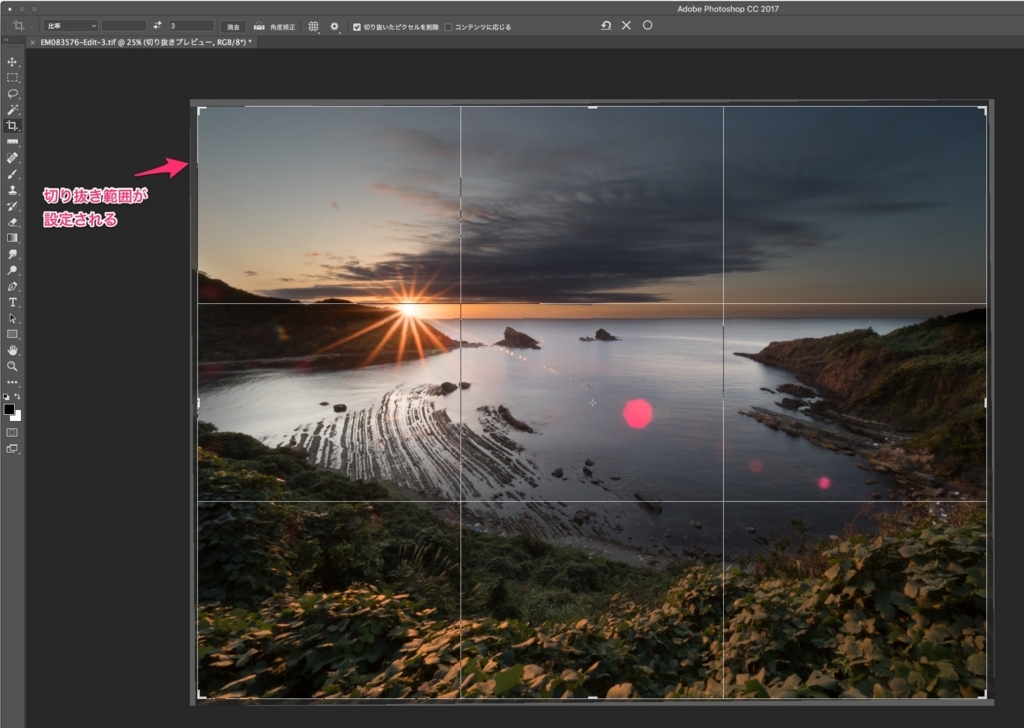The width and height of the screenshot is (1024, 728).
Task: Reset to default foreground and background colors
Action: (7, 396)
